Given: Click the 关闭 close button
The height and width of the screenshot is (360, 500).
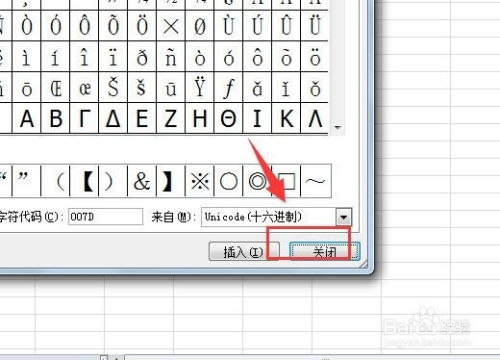Looking at the screenshot, I should 325,252.
